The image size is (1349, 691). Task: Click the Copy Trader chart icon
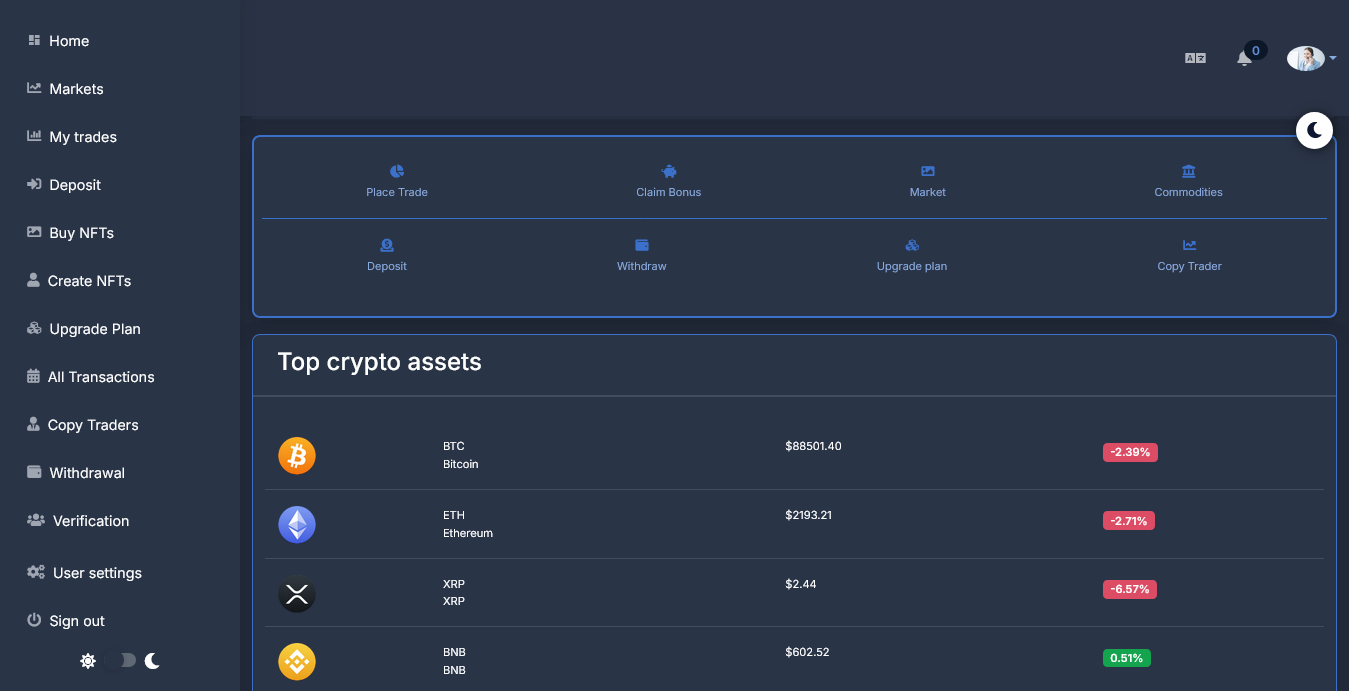1189,246
